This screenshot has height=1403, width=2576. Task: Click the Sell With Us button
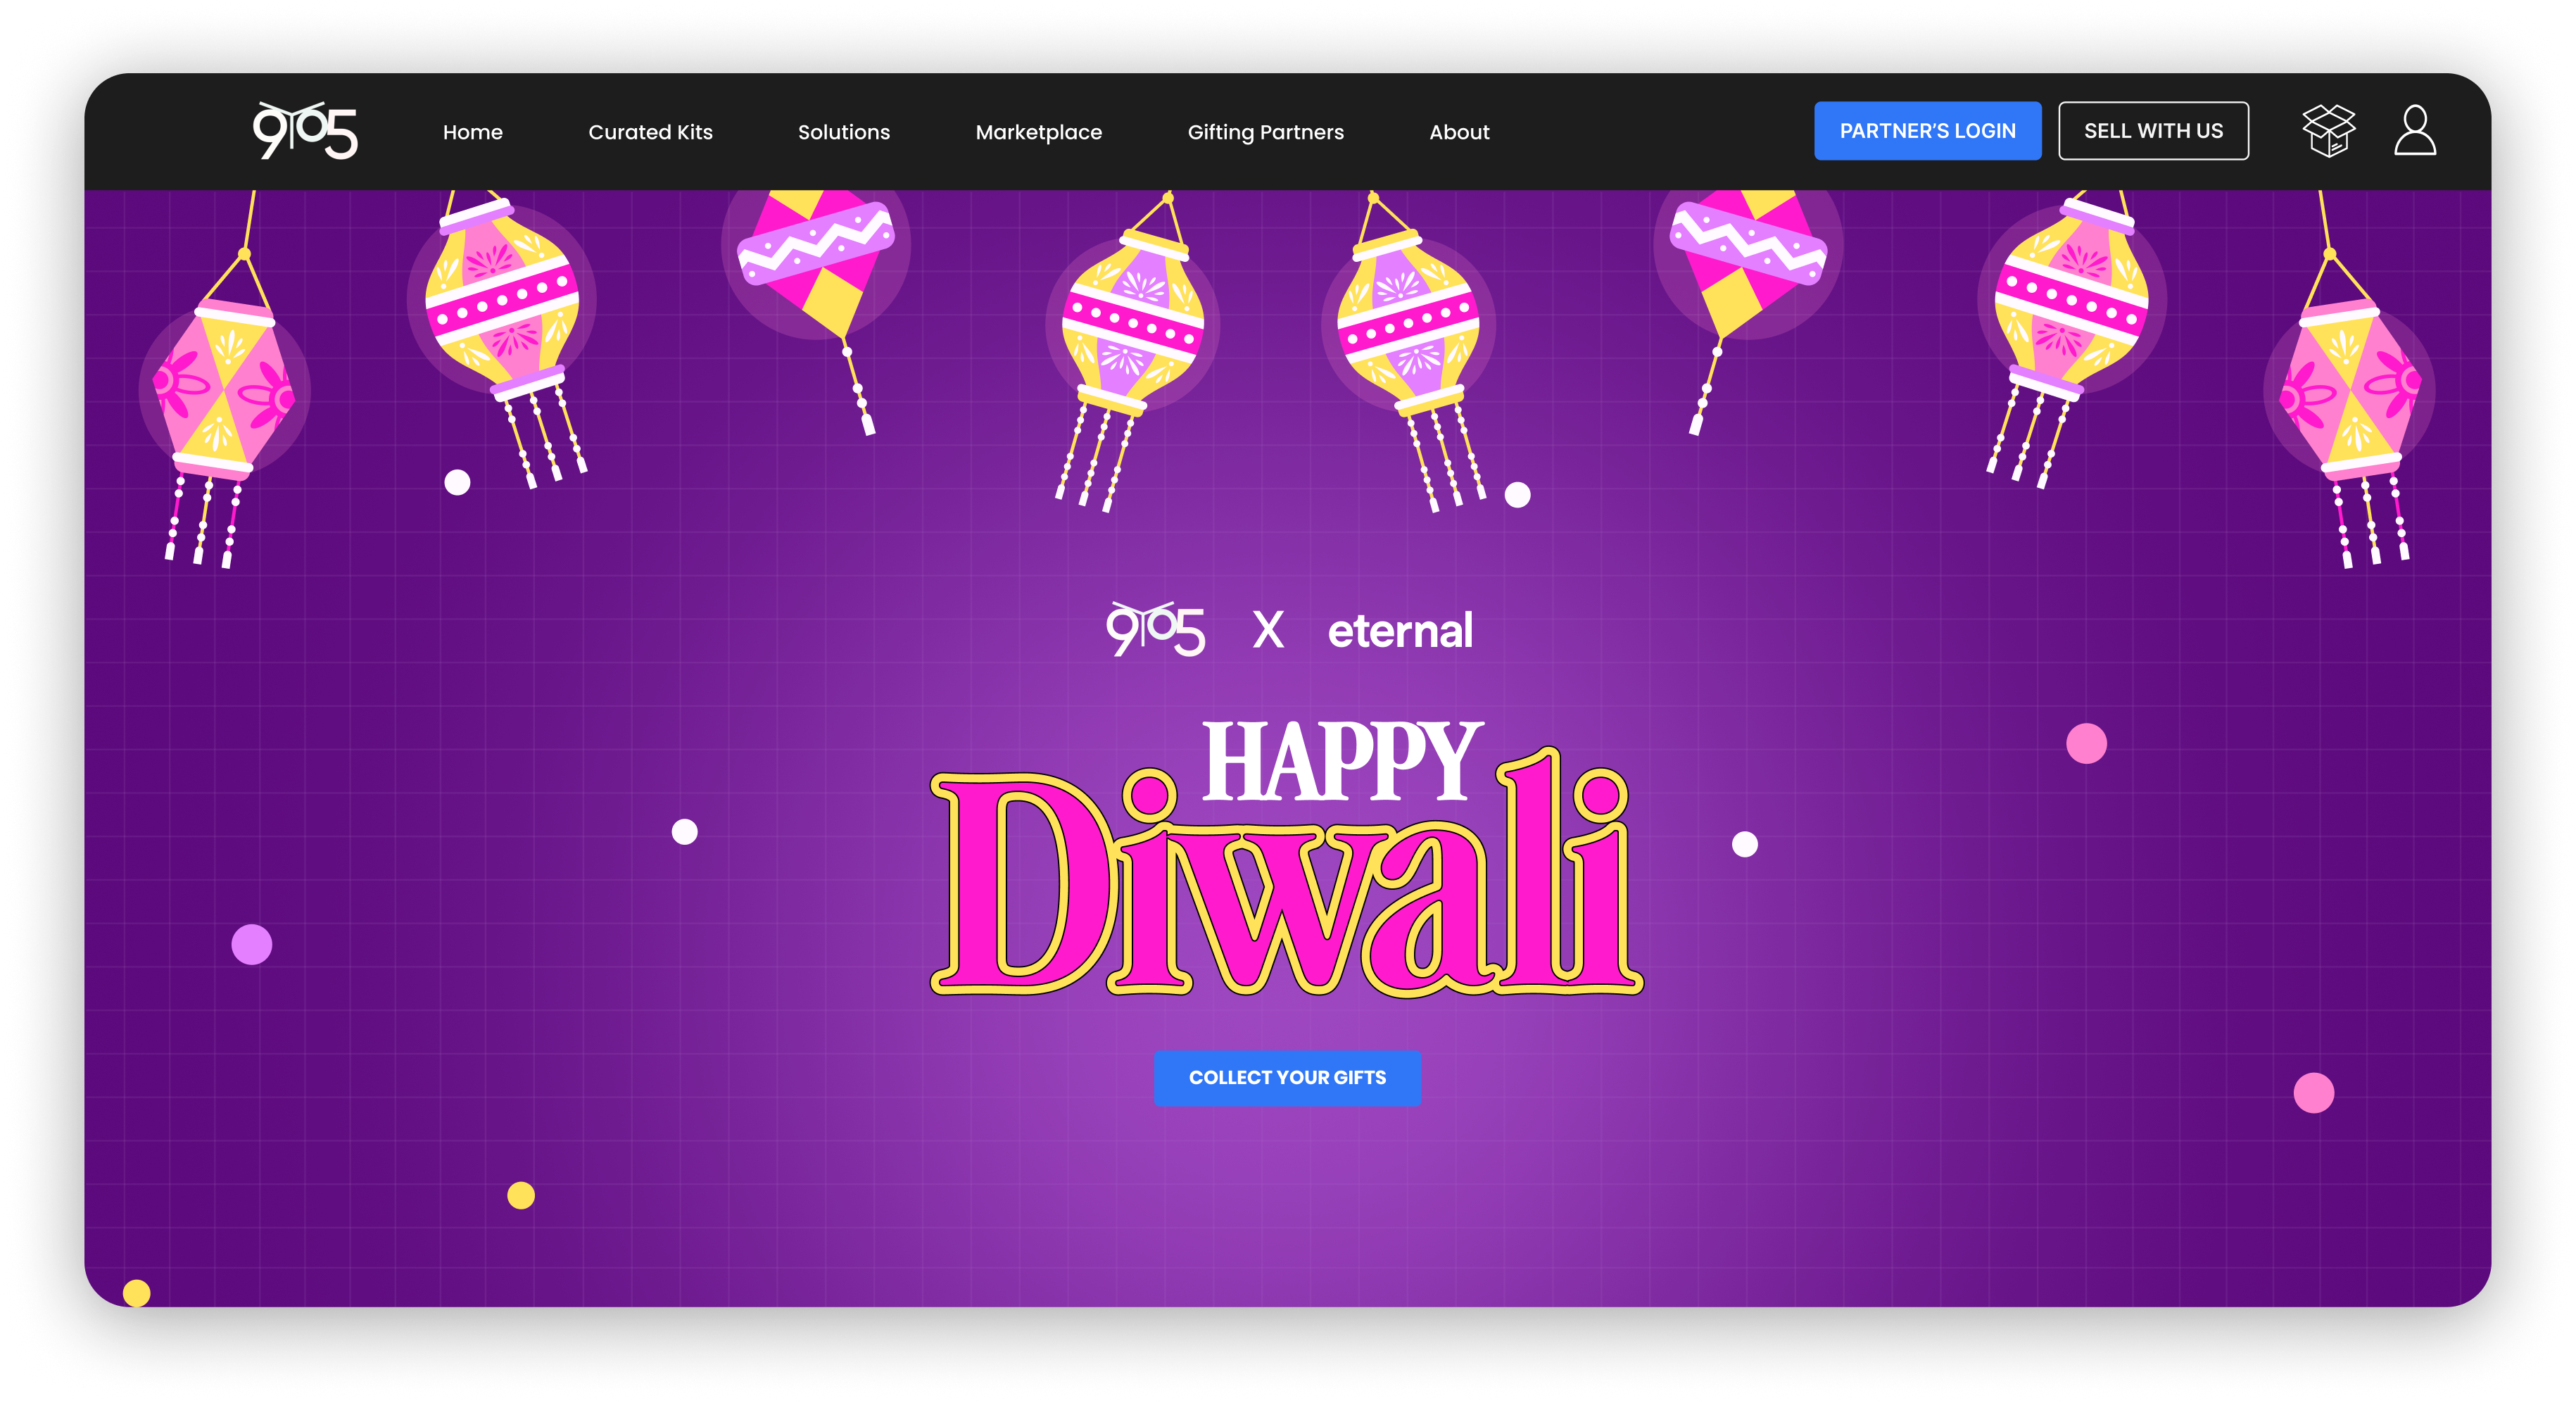coord(2153,131)
